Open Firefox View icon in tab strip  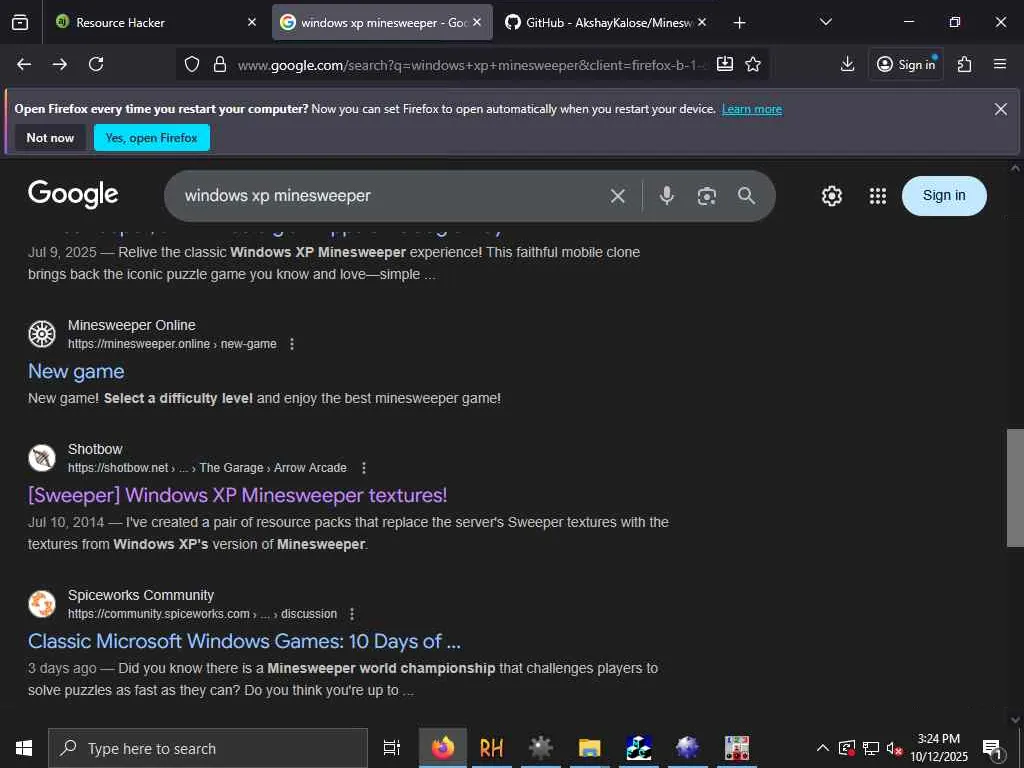(20, 23)
